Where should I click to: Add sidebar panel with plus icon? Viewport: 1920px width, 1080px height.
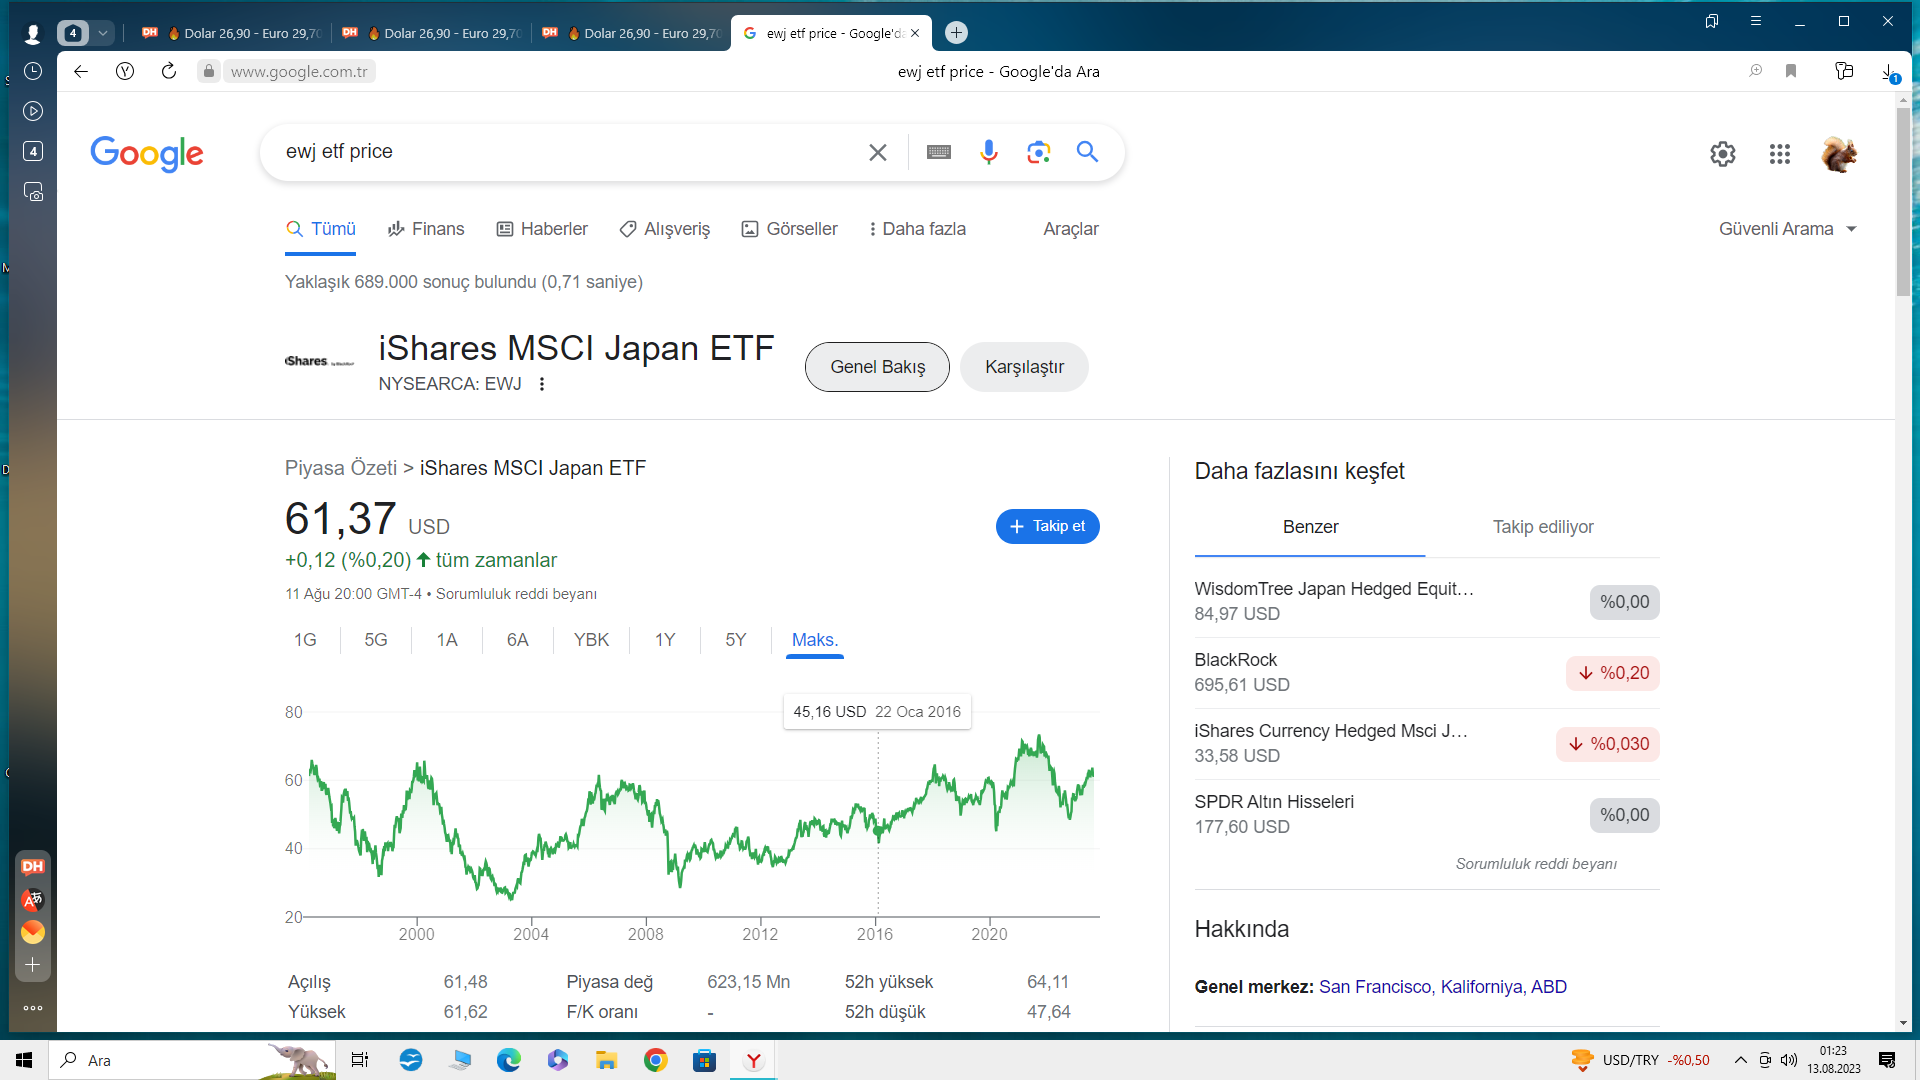click(33, 965)
